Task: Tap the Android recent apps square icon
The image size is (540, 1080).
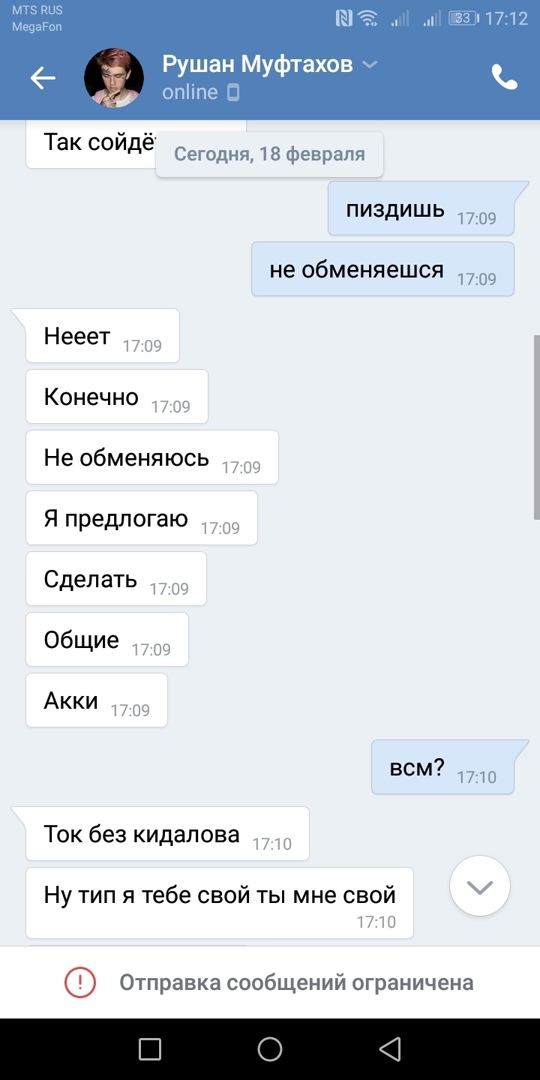Action: click(x=149, y=1049)
